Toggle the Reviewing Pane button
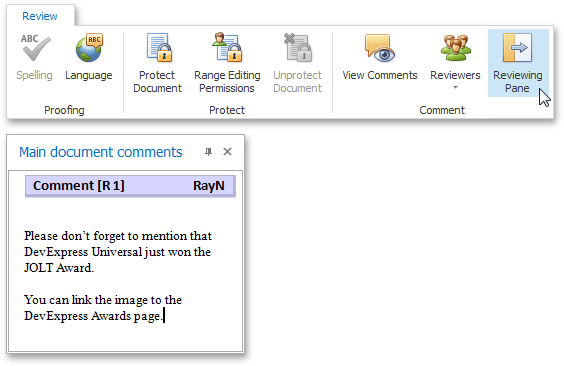This screenshot has height=366, width=564. (x=518, y=63)
